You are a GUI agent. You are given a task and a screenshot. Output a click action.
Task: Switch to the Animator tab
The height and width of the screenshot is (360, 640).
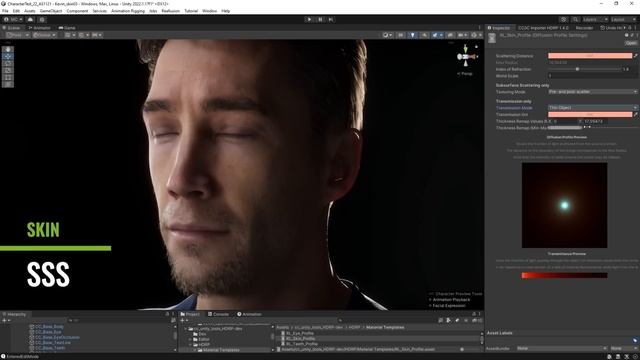40,28
